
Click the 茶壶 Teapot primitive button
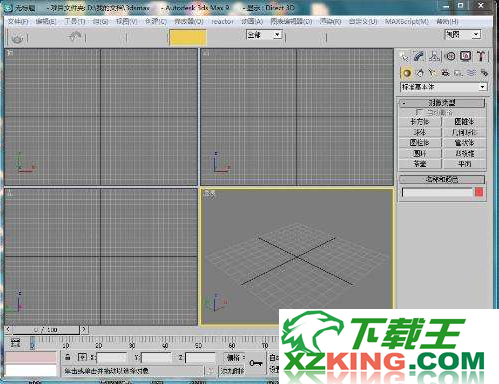[x=420, y=164]
